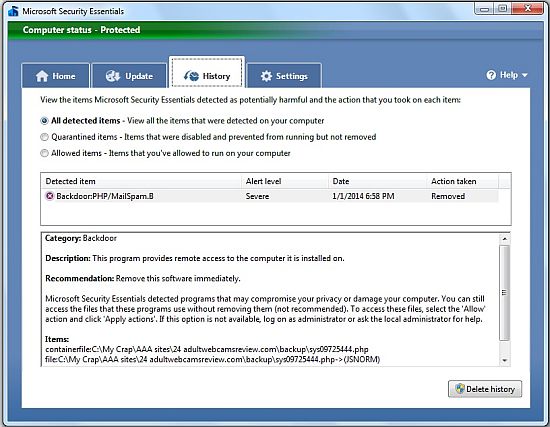Select the All detected items radio button
This screenshot has width=550, height=427.
pyautogui.click(x=44, y=121)
